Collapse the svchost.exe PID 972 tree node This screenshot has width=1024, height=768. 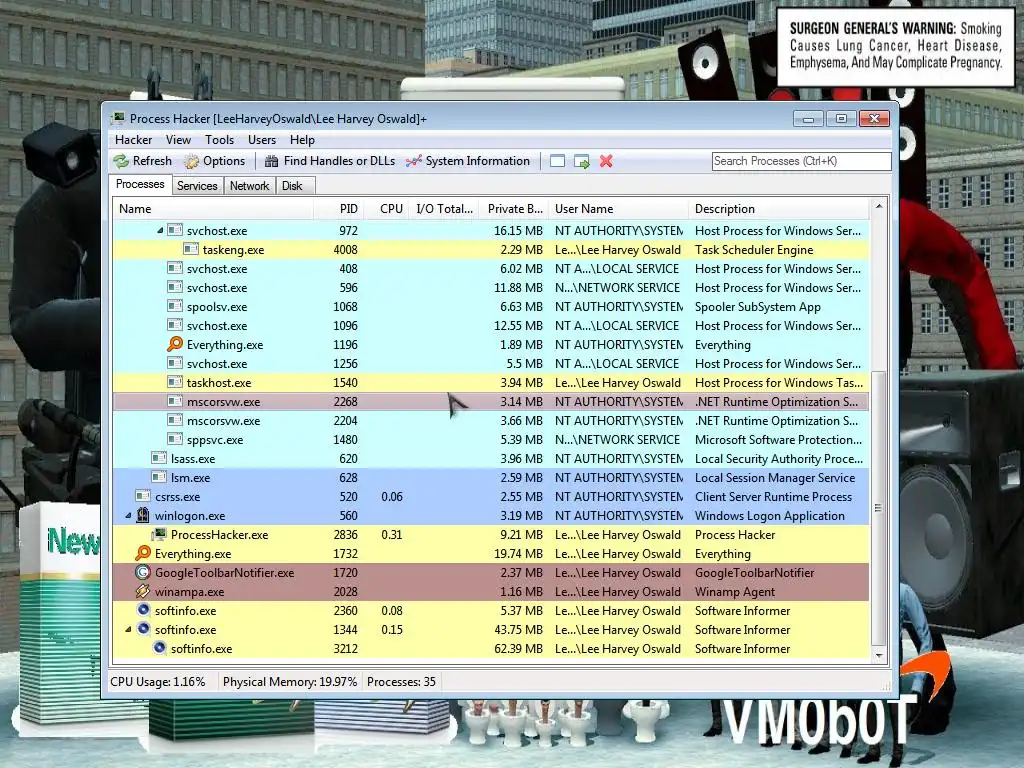tap(160, 230)
